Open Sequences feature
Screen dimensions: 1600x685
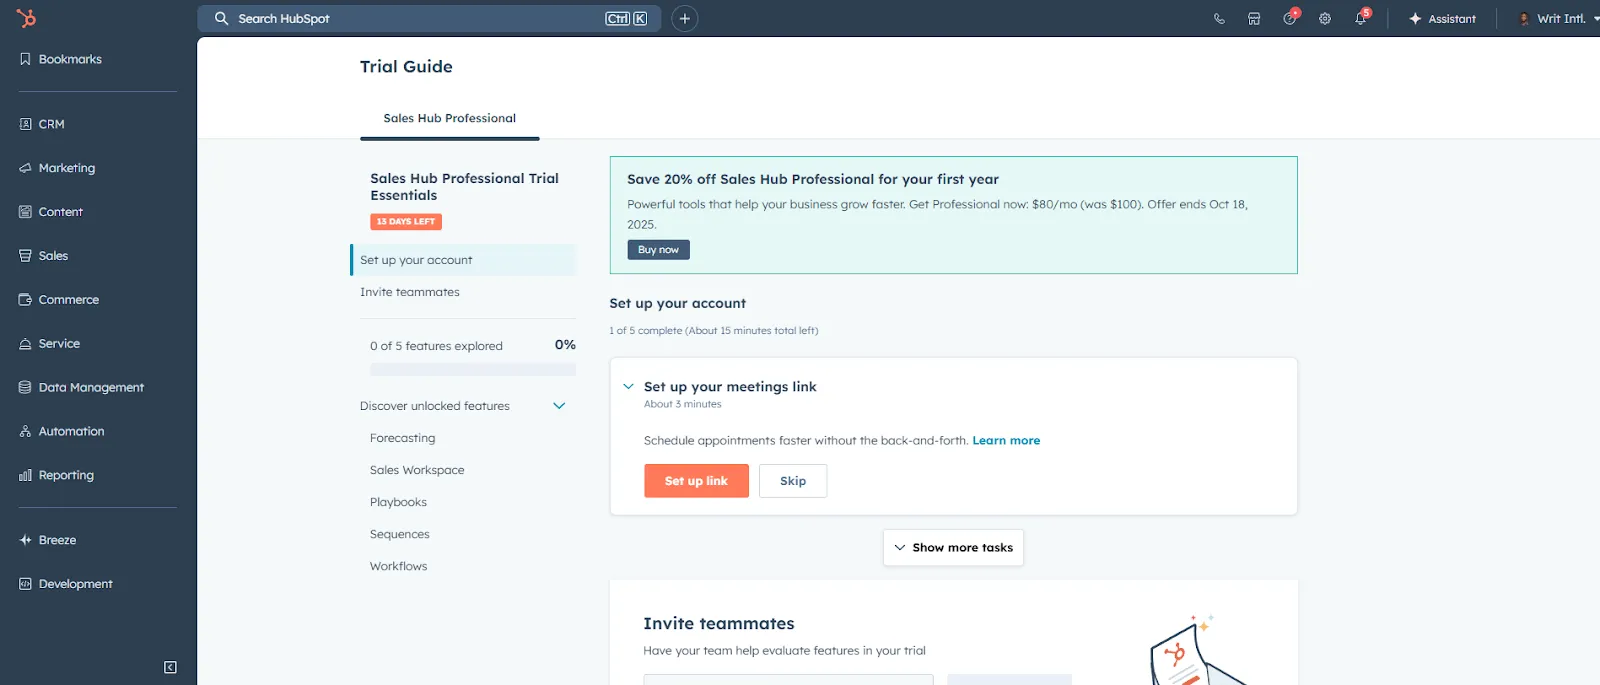pos(400,534)
